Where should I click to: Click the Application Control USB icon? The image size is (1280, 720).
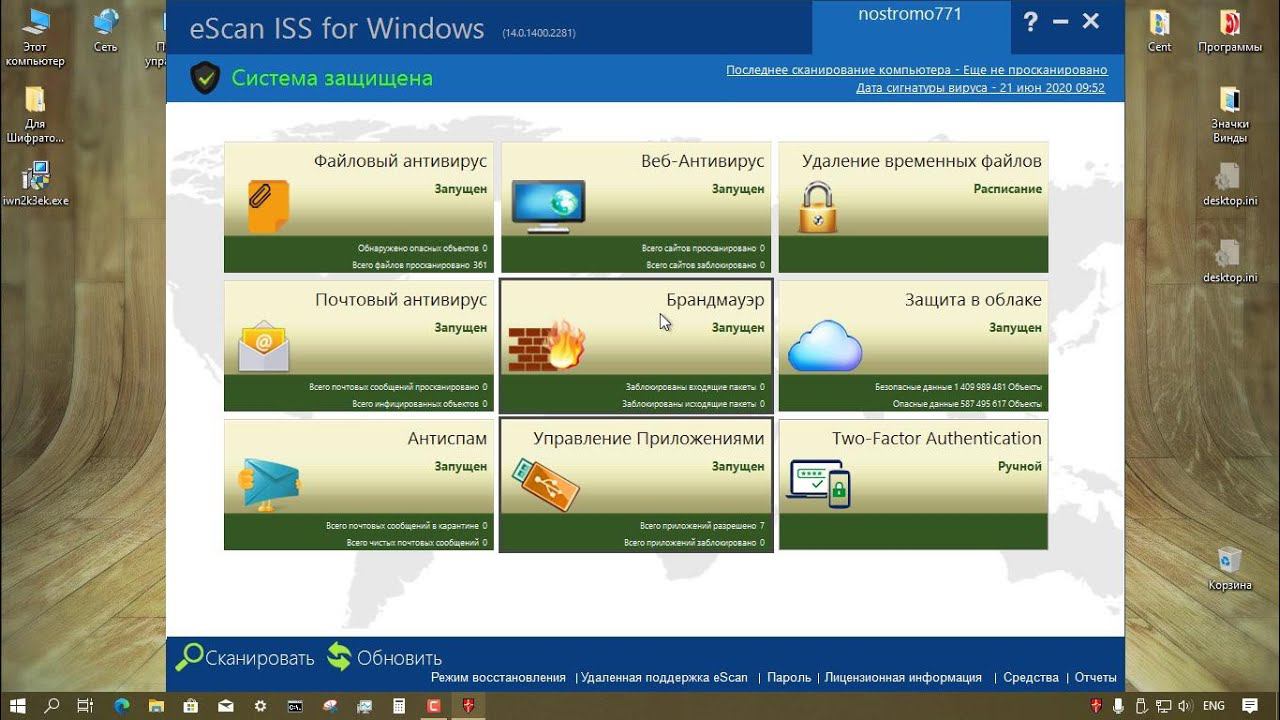pyautogui.click(x=545, y=484)
